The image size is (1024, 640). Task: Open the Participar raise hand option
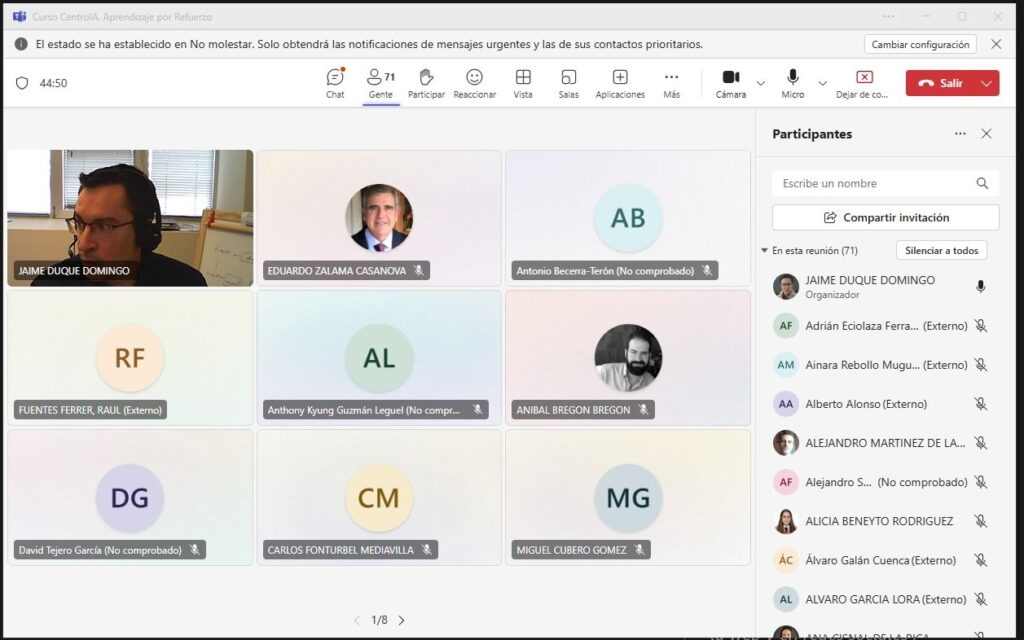point(426,84)
